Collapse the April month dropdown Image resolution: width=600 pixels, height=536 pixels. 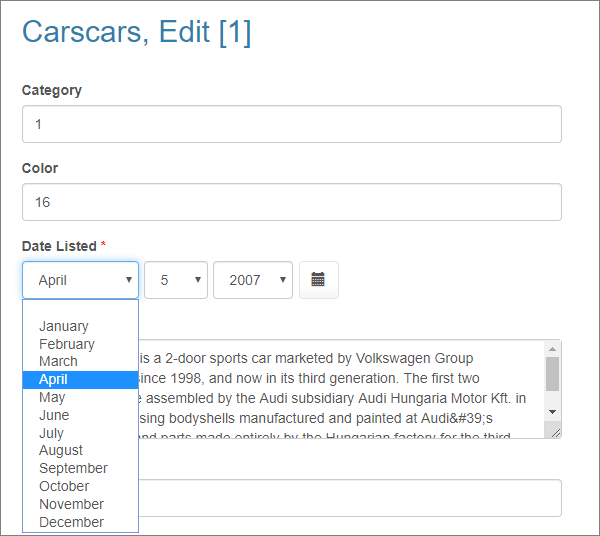click(x=80, y=280)
